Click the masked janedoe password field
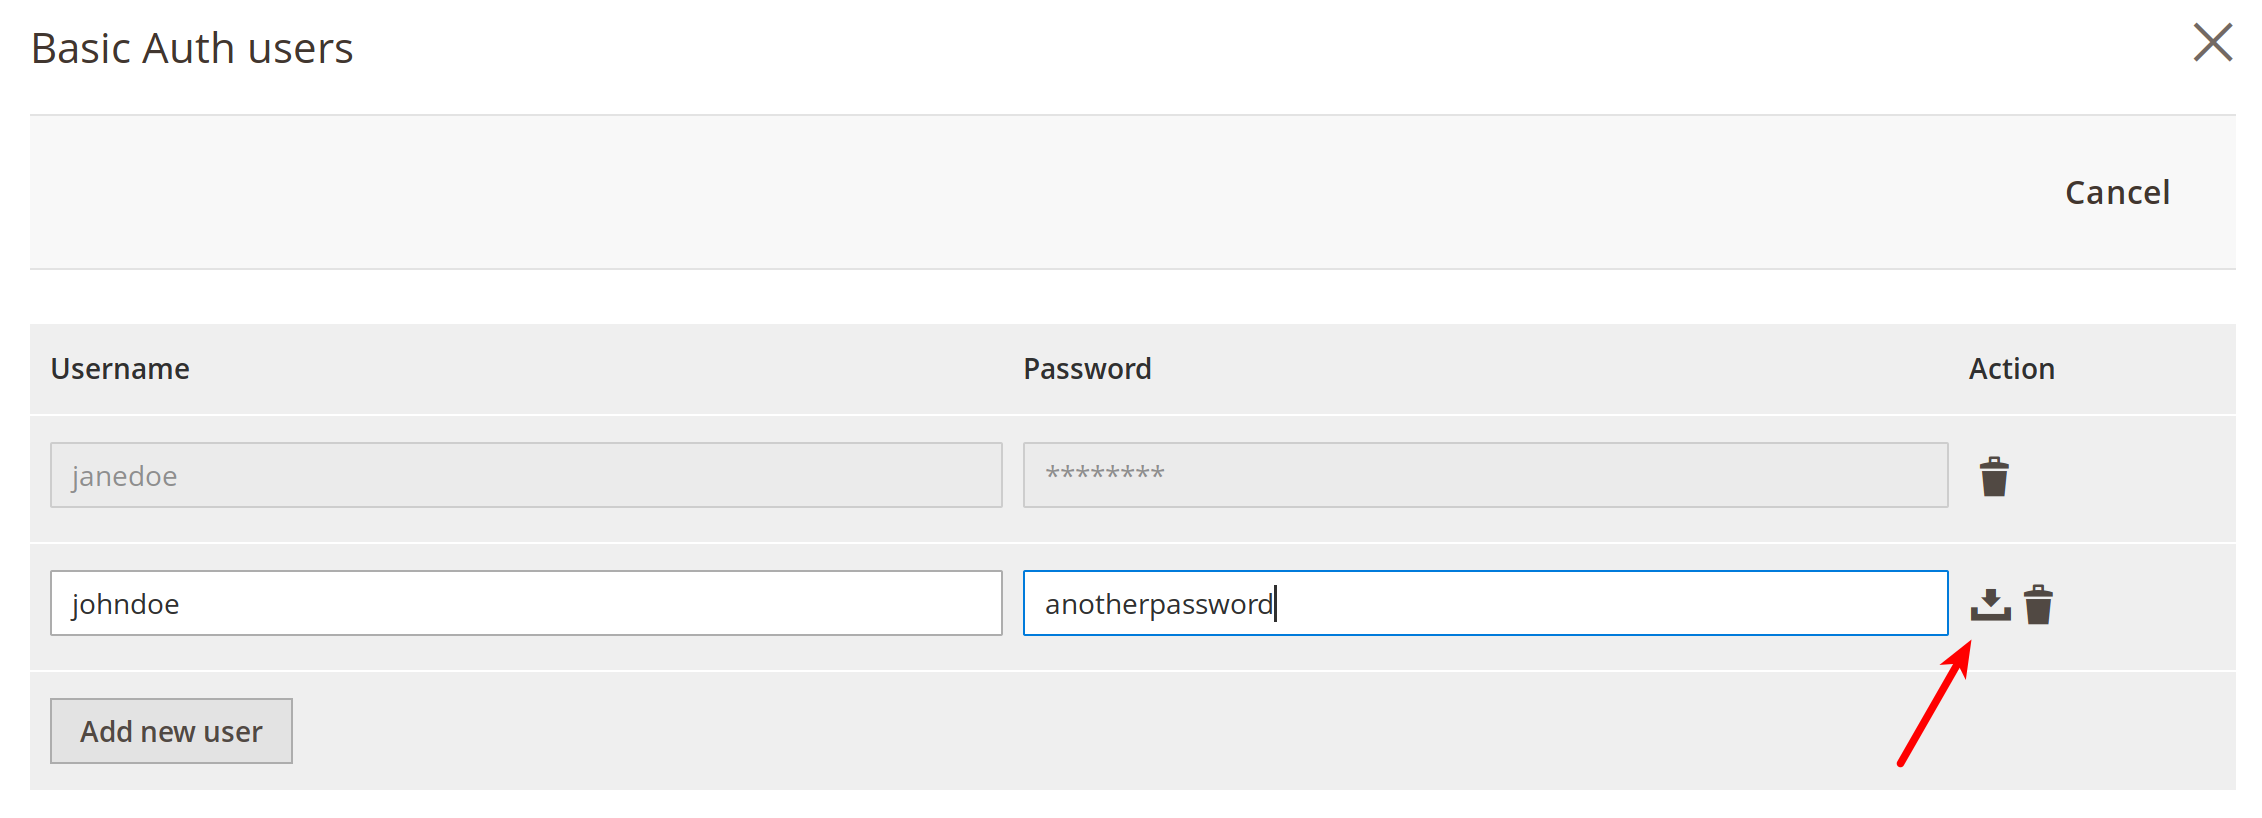This screenshot has height=818, width=2262. (1485, 475)
